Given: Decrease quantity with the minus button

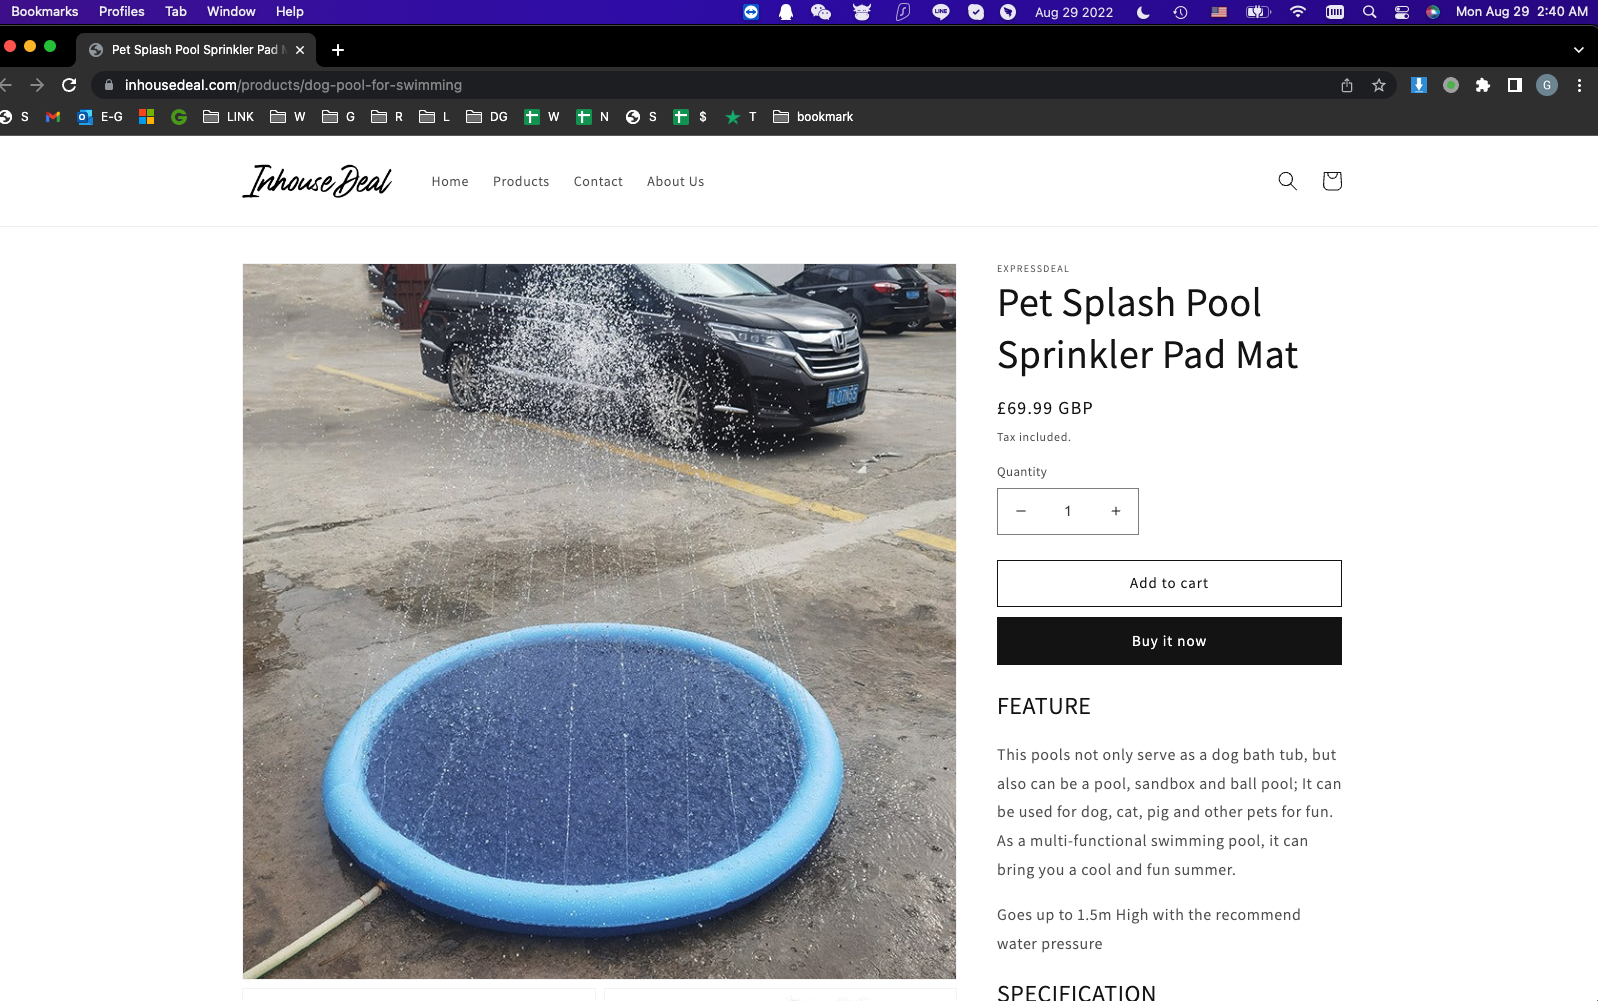Looking at the screenshot, I should coord(1021,511).
